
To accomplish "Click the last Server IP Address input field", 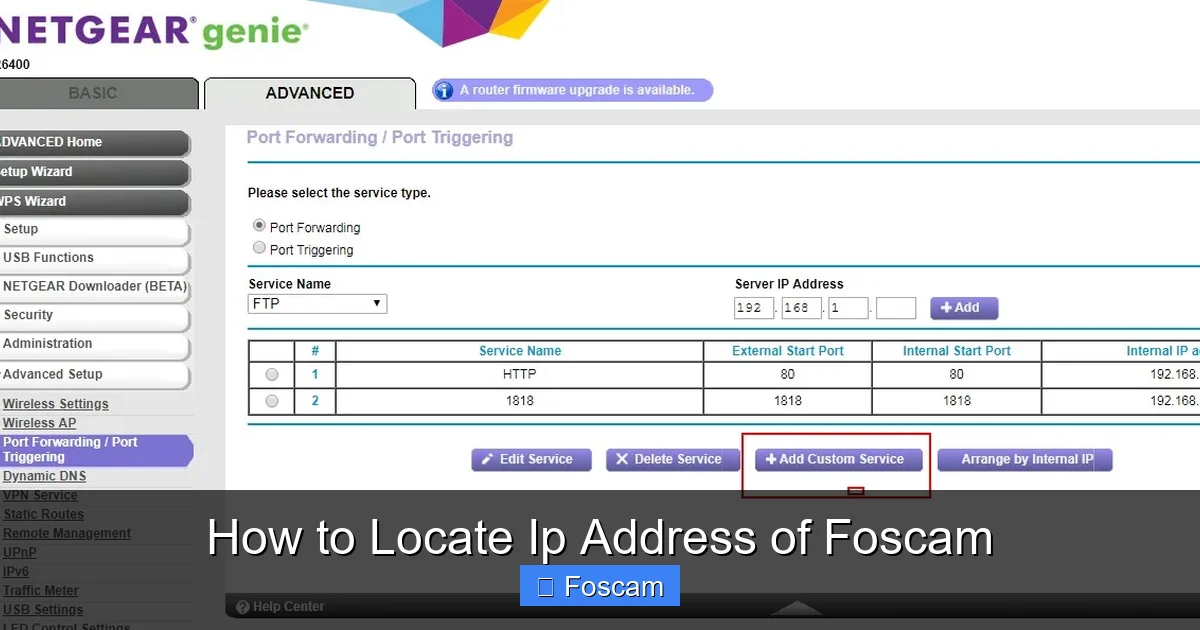I will pyautogui.click(x=896, y=308).
